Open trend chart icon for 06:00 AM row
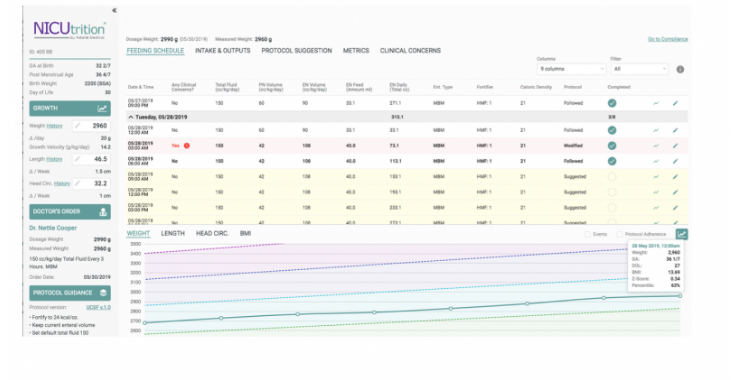 coord(656,161)
